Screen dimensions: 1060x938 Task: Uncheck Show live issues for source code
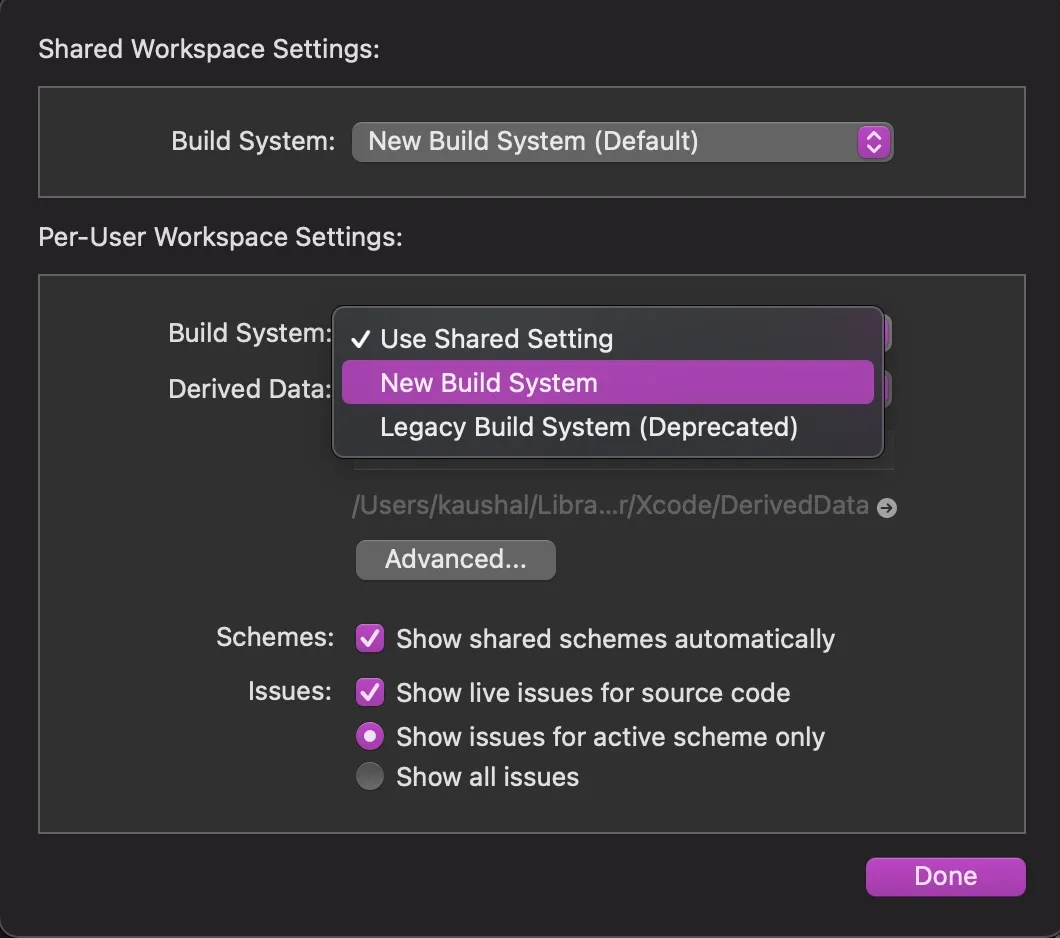point(371,692)
